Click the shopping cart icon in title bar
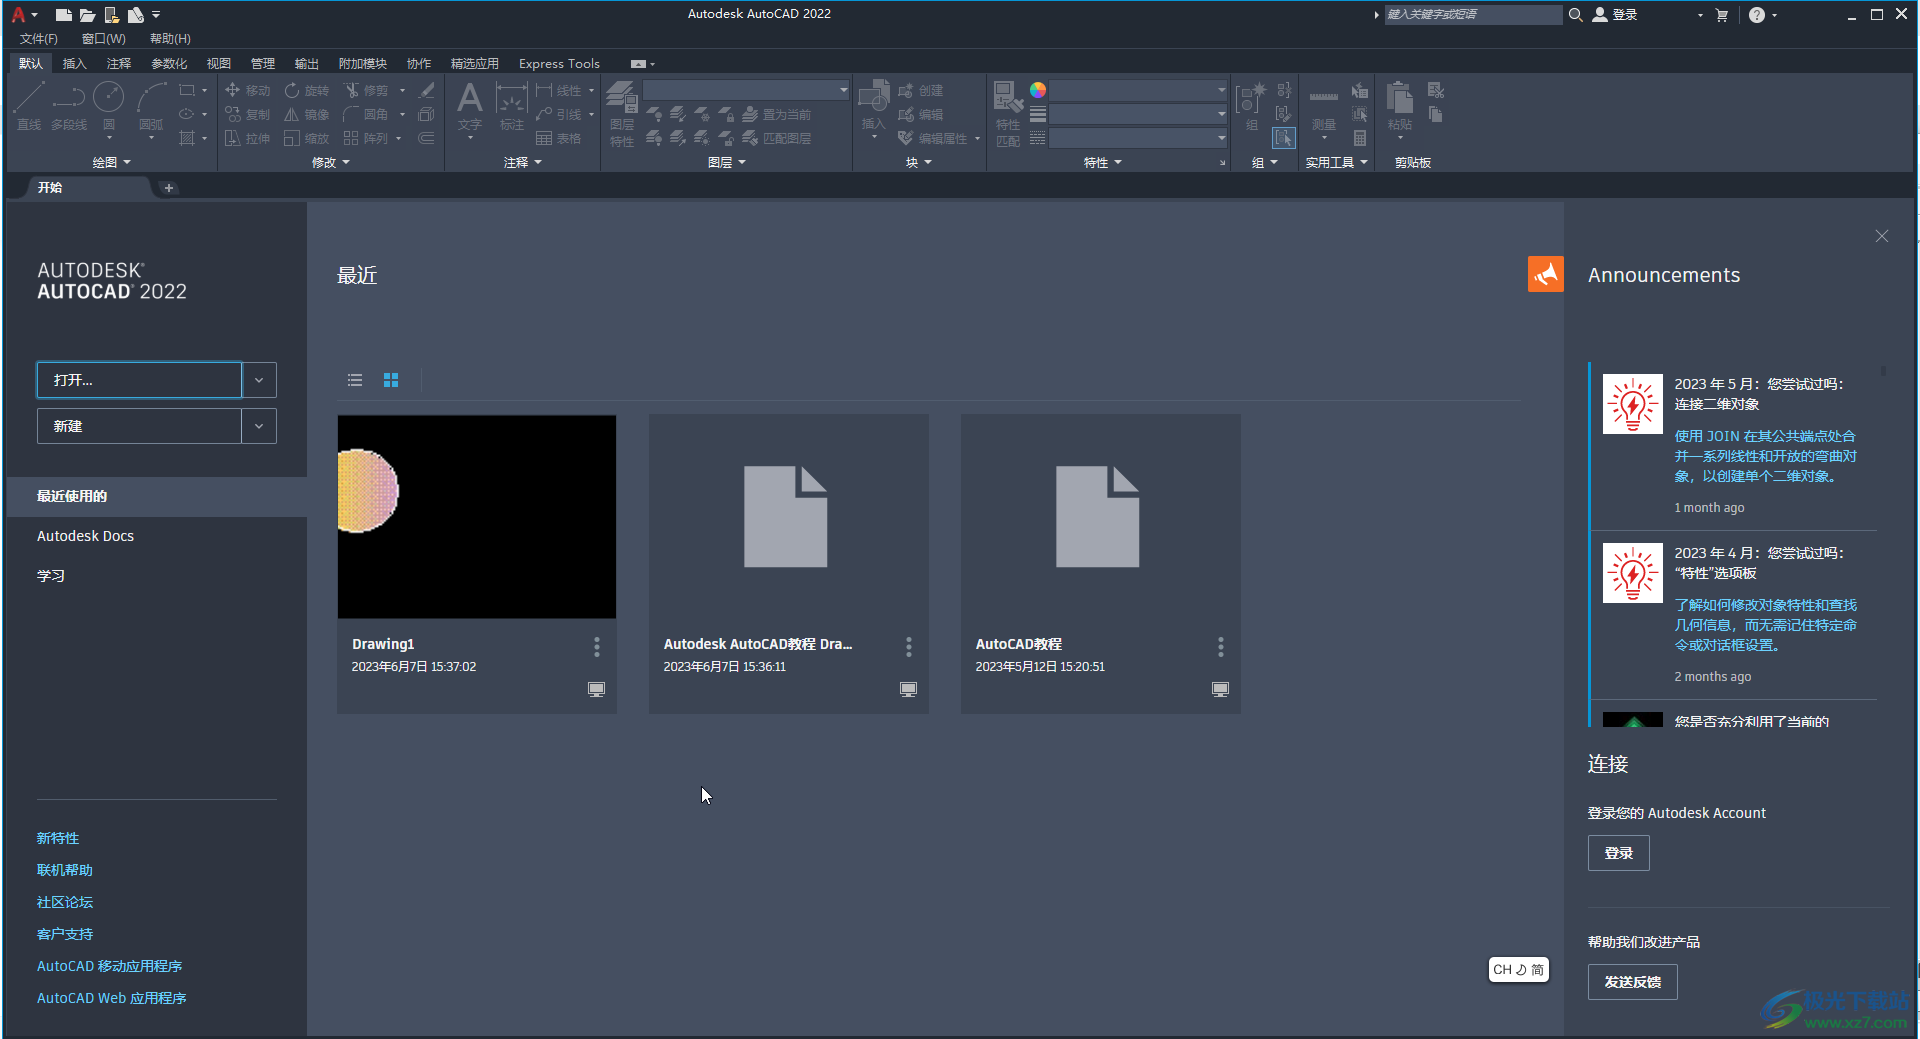Image resolution: width=1920 pixels, height=1039 pixels. pos(1721,15)
